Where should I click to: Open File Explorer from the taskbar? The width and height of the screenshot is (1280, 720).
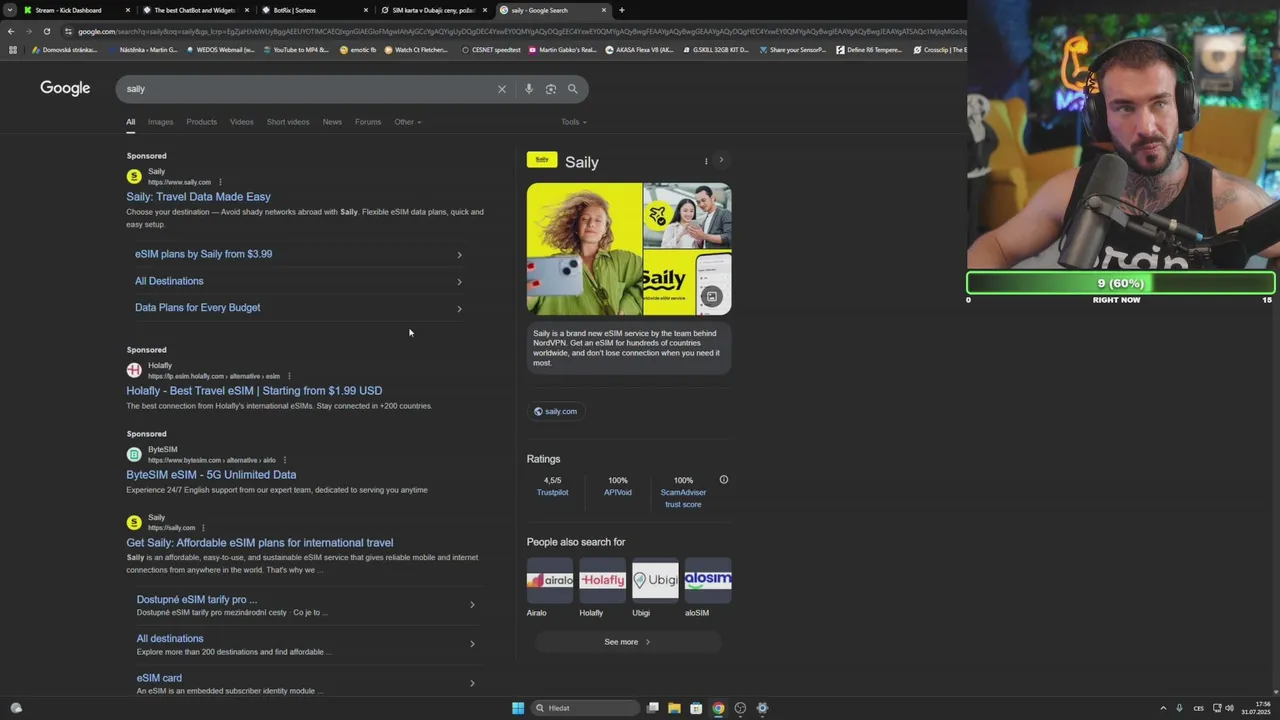pyautogui.click(x=674, y=708)
